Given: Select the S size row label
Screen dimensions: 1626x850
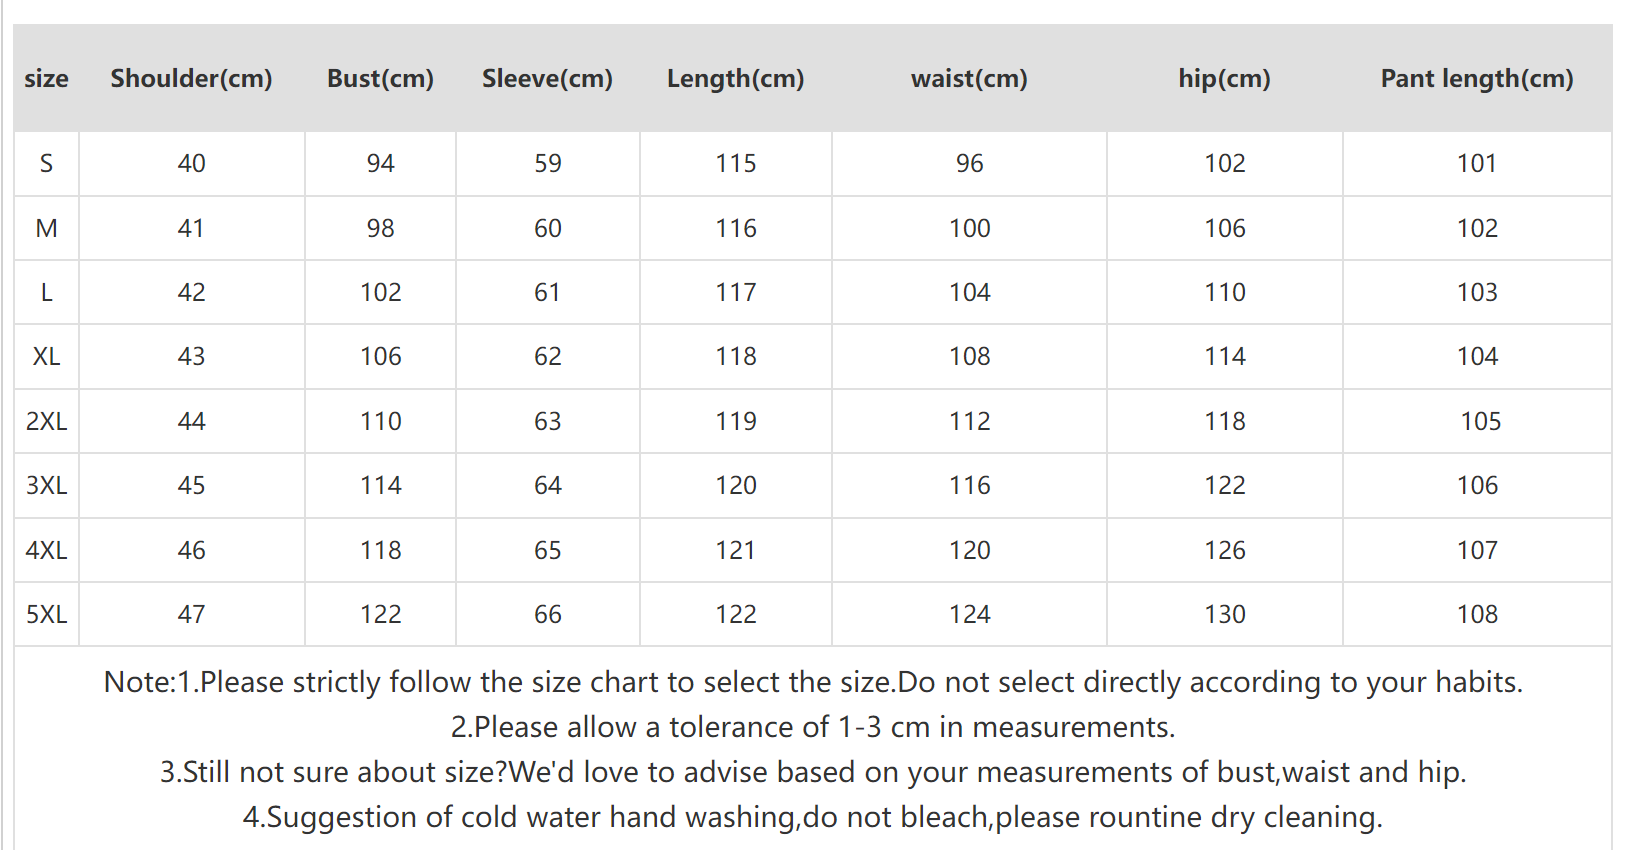Looking at the screenshot, I should [46, 163].
